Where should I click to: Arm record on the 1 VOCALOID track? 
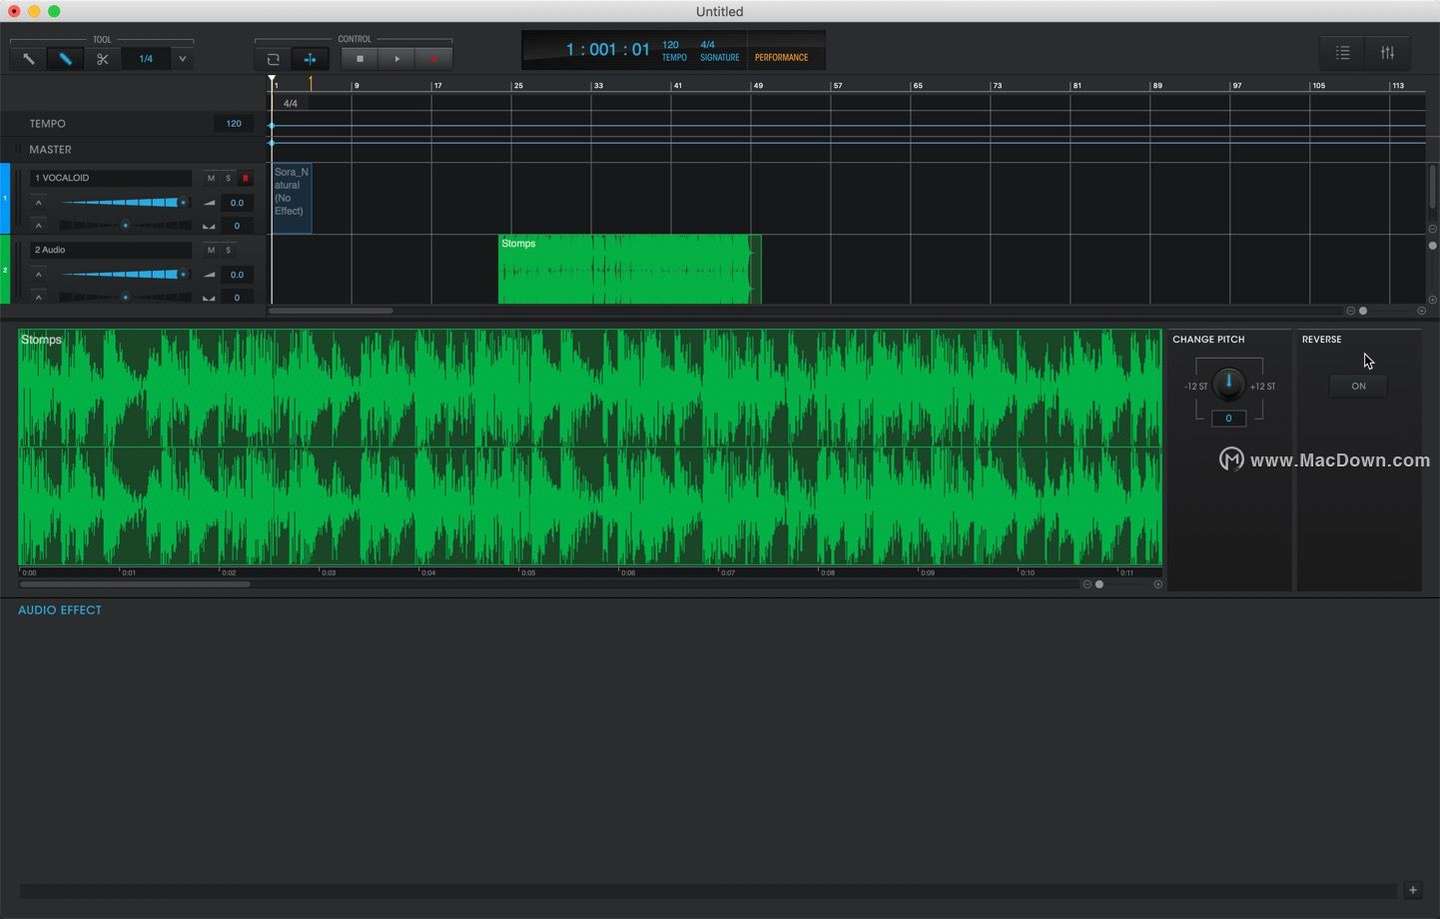[x=245, y=178]
